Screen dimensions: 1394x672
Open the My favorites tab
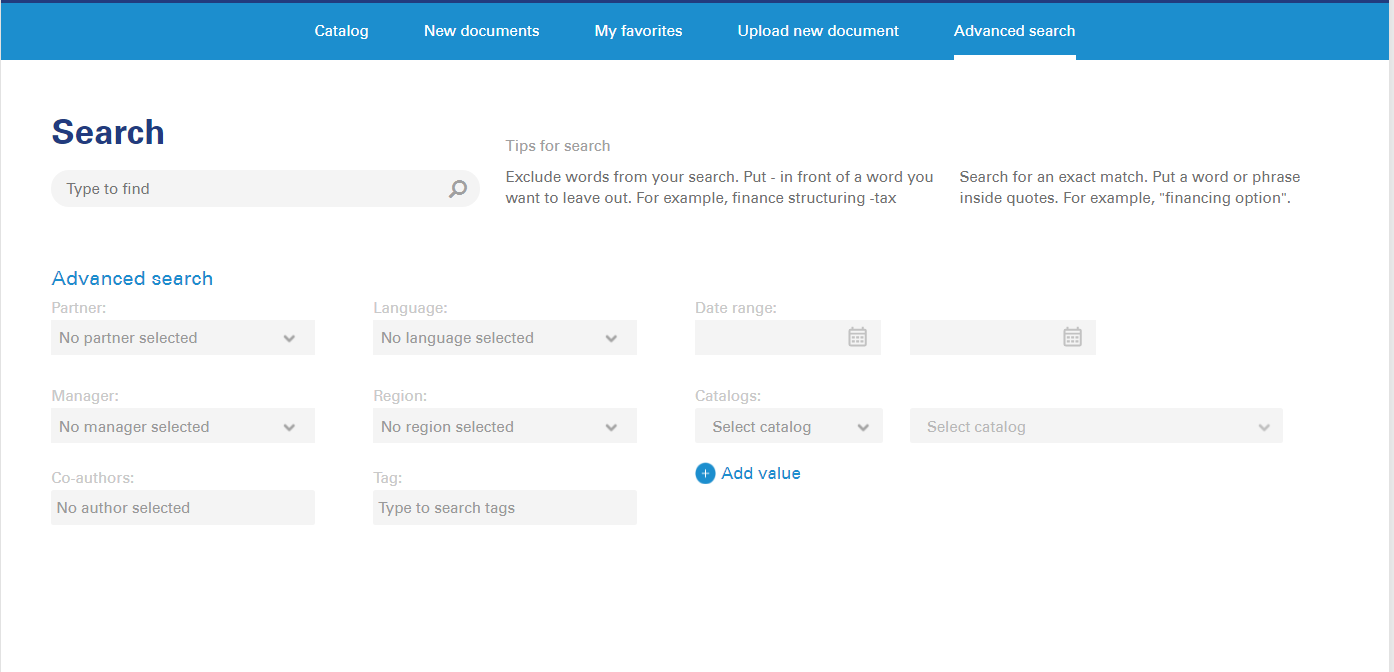click(x=638, y=31)
